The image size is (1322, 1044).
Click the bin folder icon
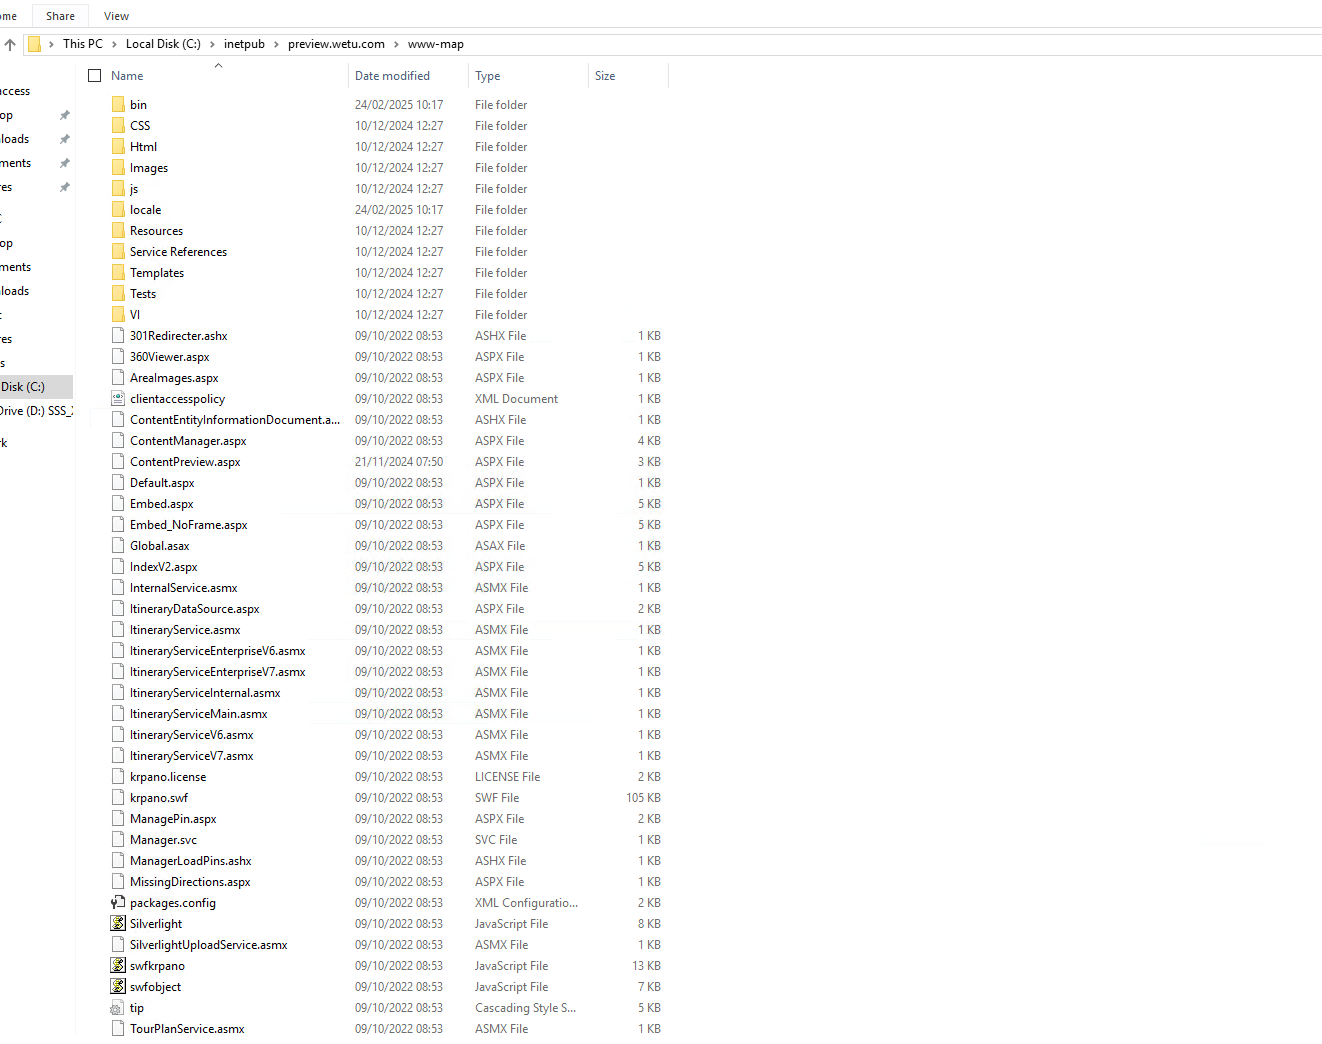click(118, 104)
